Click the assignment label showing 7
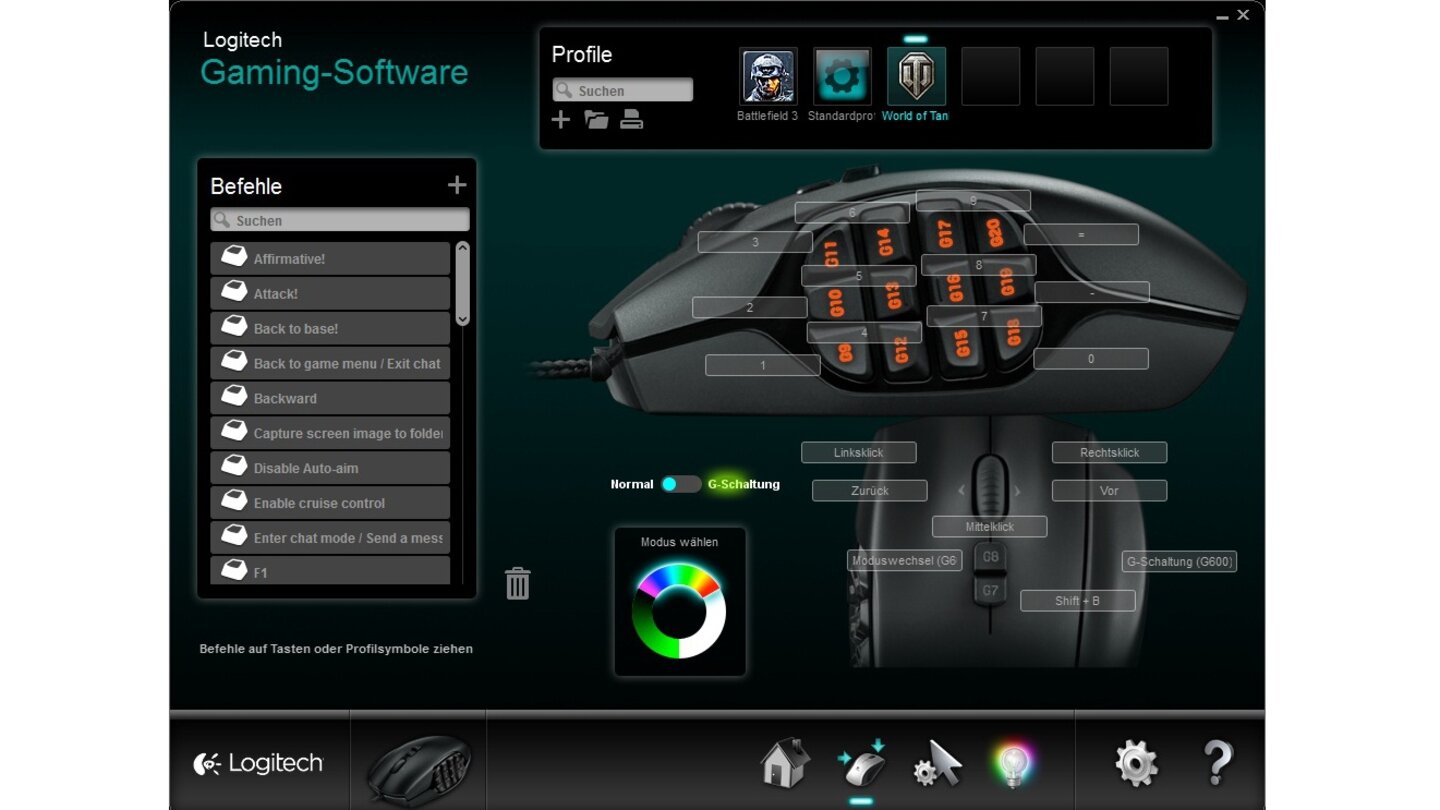 coord(984,316)
